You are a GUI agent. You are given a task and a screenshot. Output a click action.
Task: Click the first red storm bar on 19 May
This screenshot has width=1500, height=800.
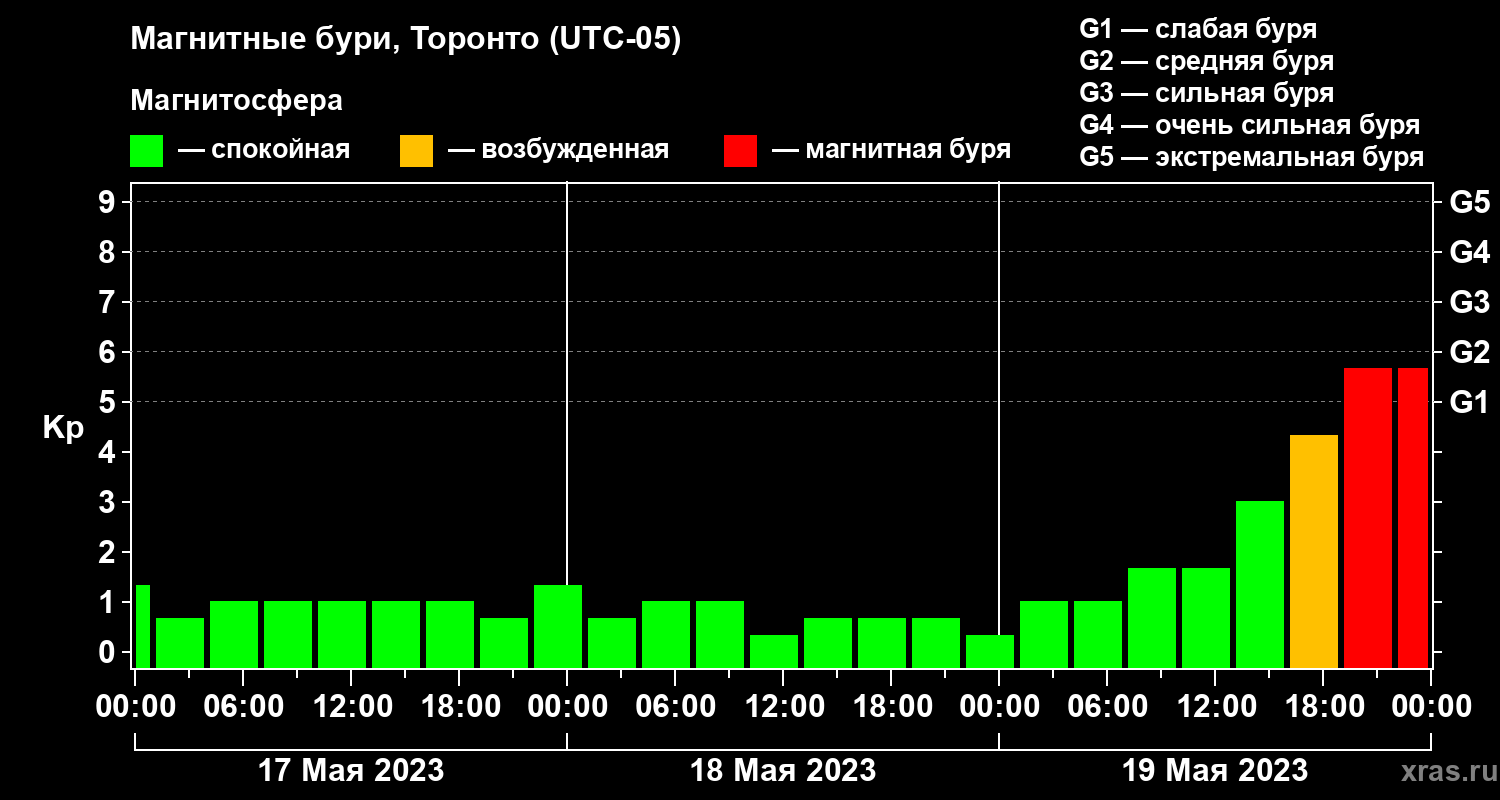[x=1368, y=518]
